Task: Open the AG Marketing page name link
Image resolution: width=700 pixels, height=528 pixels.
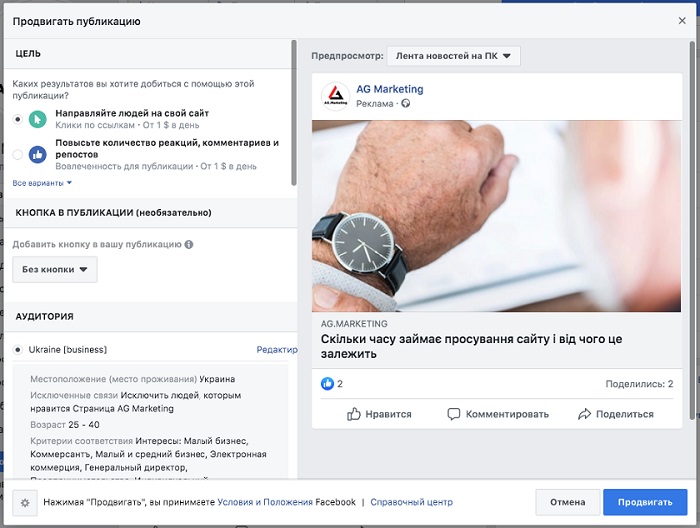Action: (389, 89)
